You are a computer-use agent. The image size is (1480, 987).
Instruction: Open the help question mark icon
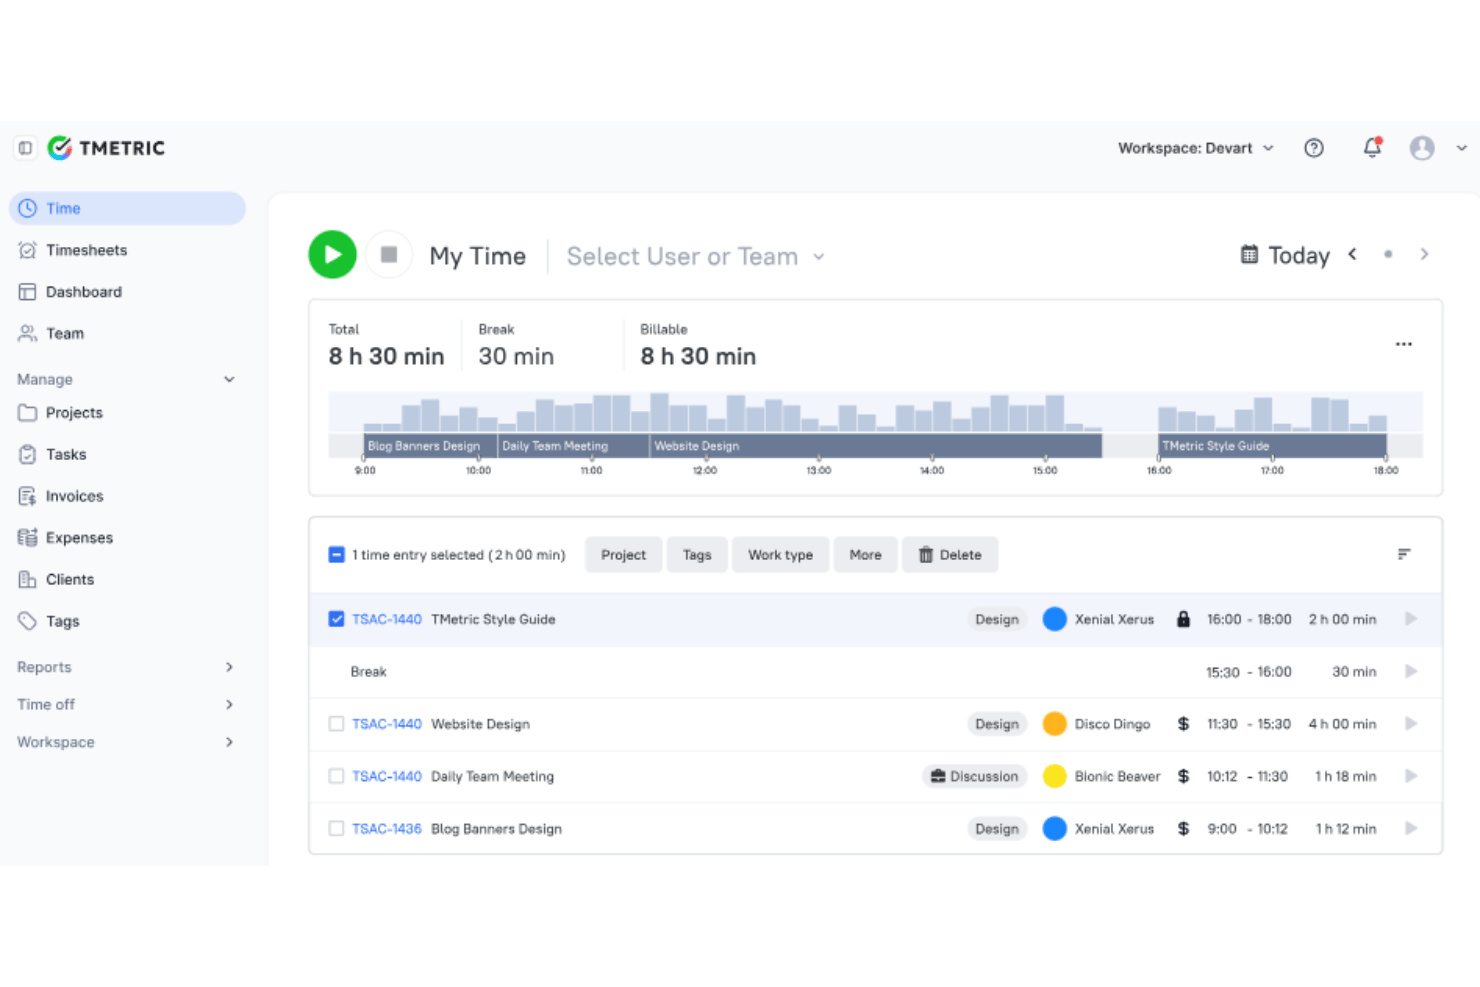(1314, 148)
